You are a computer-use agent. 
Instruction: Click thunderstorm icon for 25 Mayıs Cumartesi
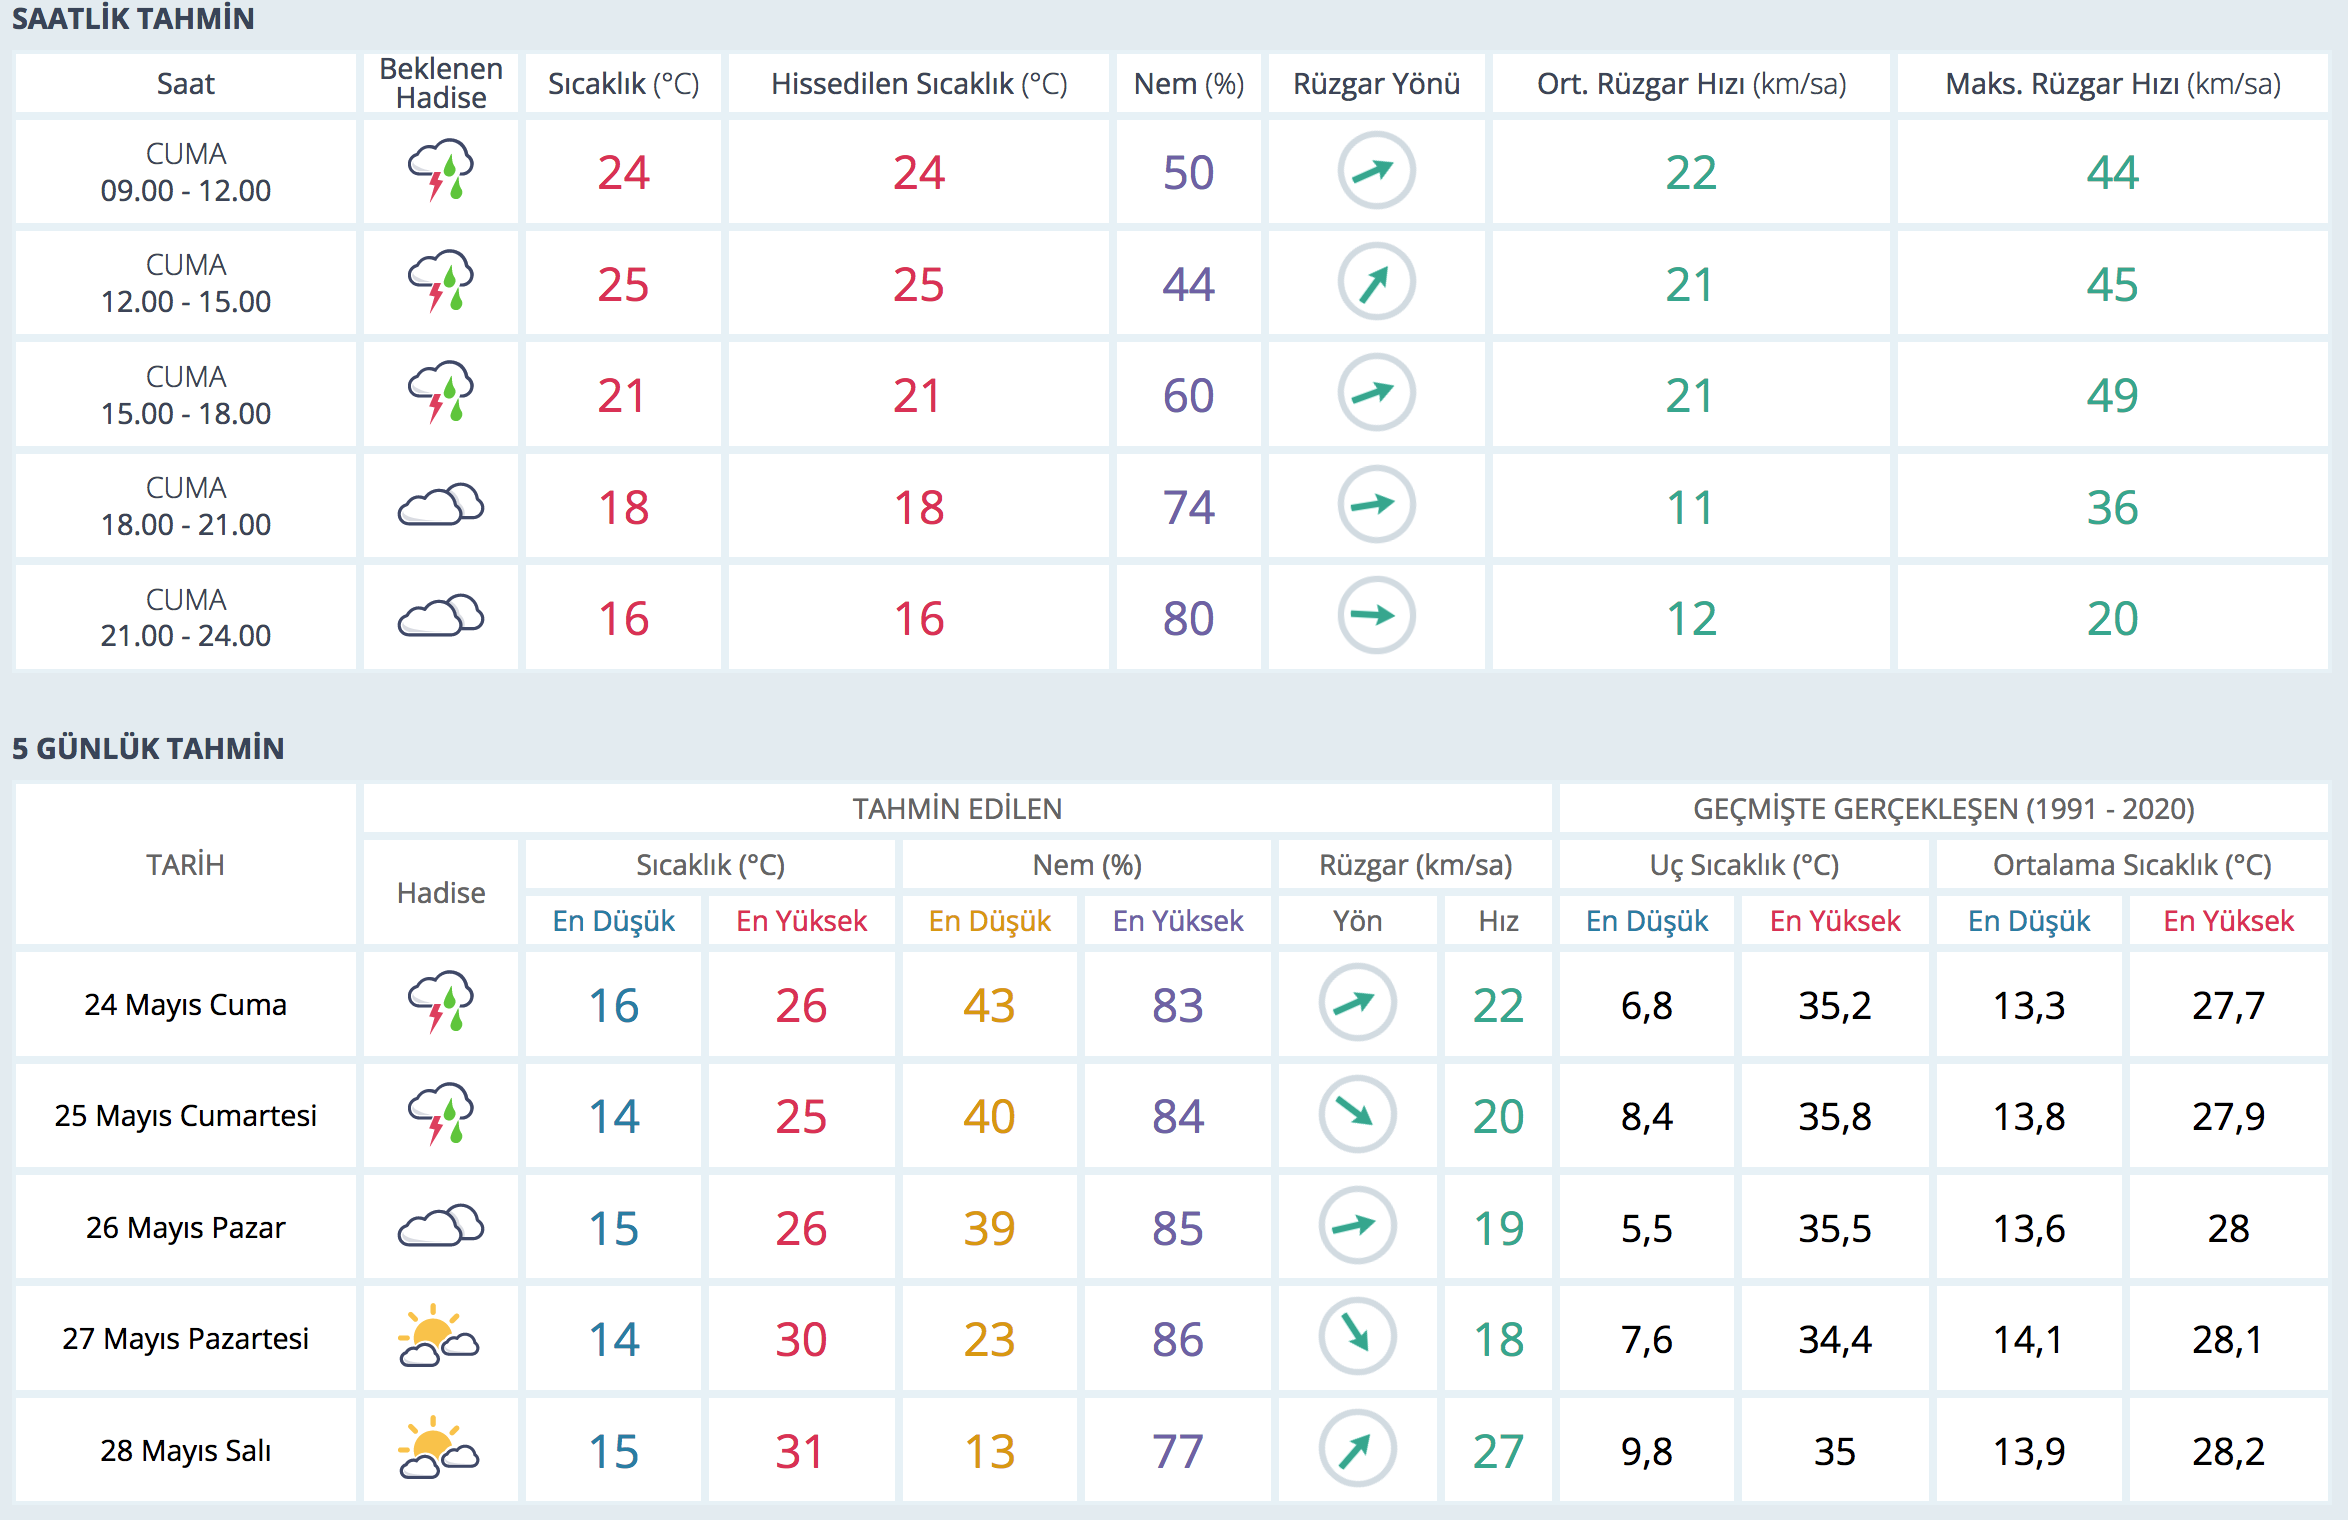pyautogui.click(x=441, y=1114)
